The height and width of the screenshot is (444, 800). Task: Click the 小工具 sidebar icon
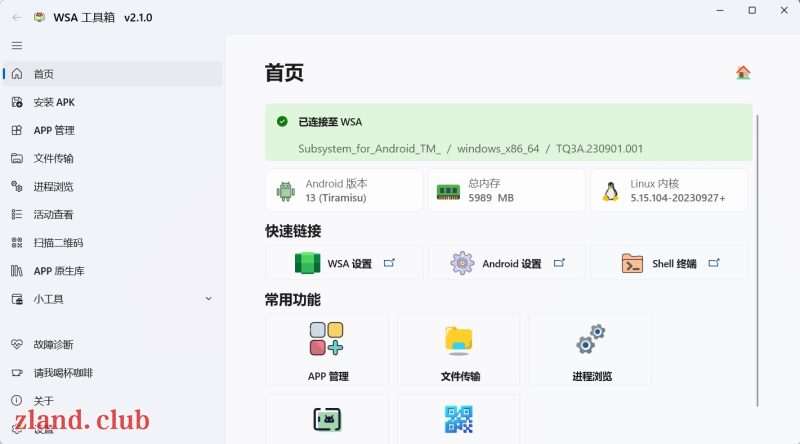pos(17,299)
